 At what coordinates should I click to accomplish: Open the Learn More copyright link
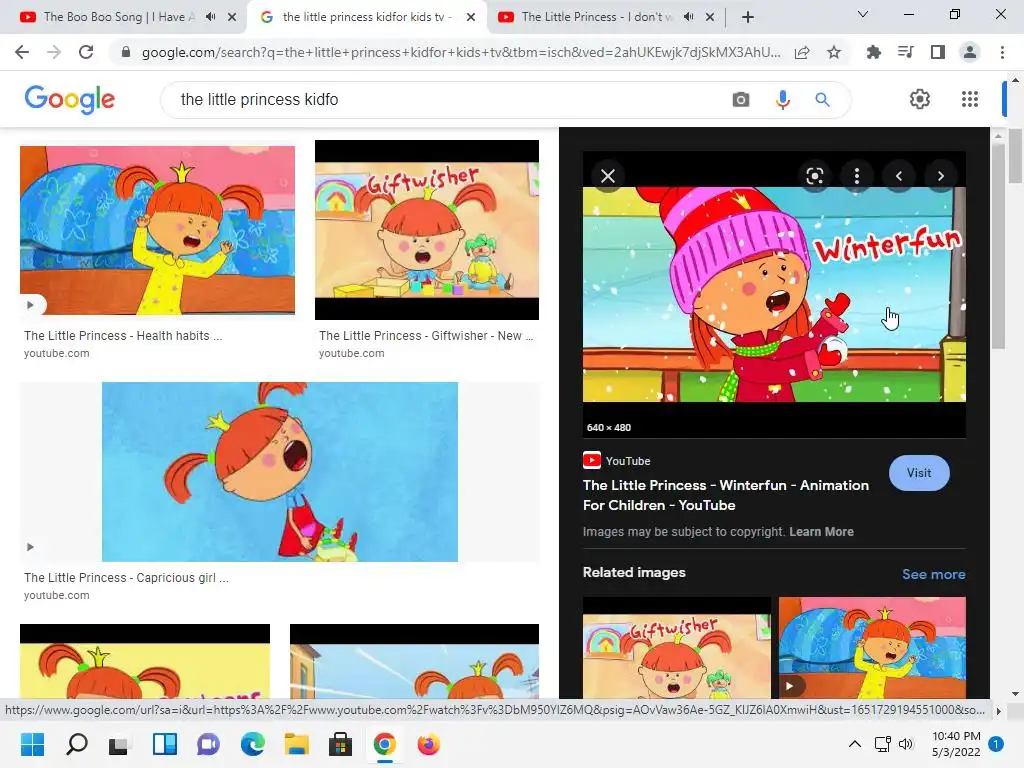pos(822,532)
